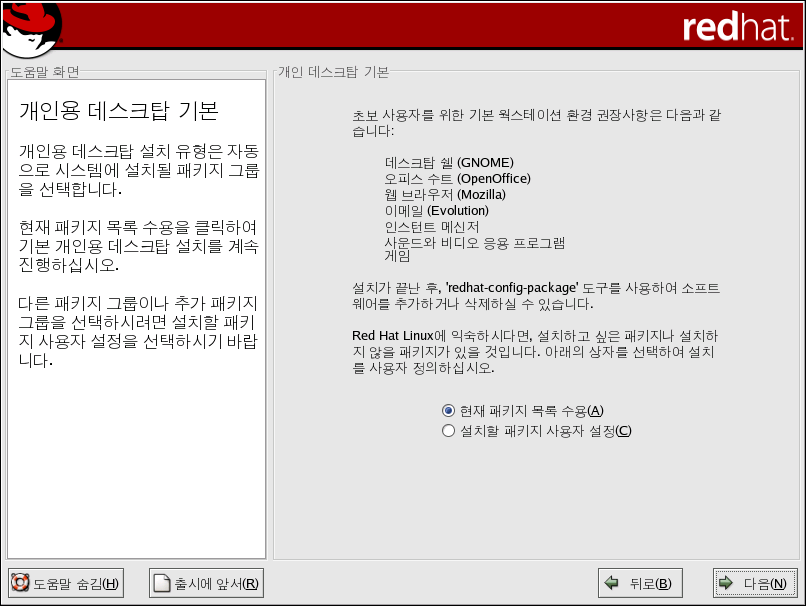The width and height of the screenshot is (806, 606).
Task: Open release notes with 출시에 앞서(R) button
Action: [x=207, y=584]
